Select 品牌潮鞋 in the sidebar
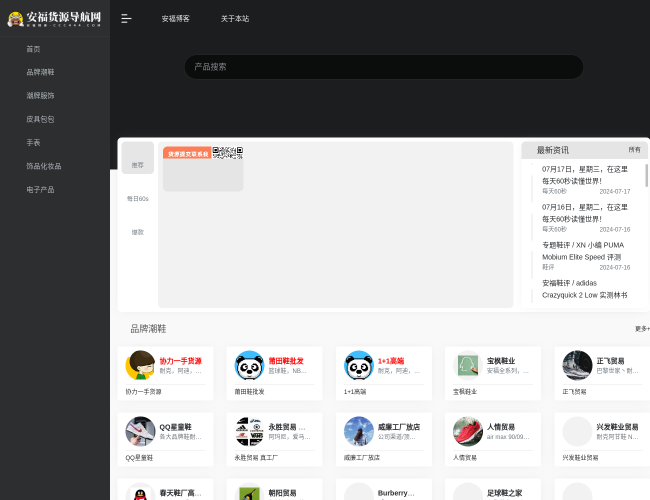The height and width of the screenshot is (500, 650). [40, 72]
